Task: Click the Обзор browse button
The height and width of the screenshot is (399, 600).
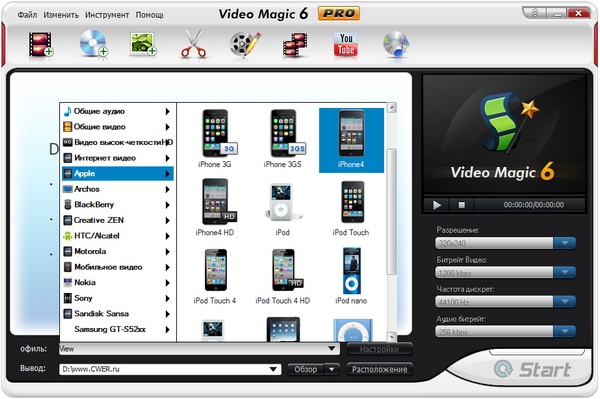Action: point(306,370)
